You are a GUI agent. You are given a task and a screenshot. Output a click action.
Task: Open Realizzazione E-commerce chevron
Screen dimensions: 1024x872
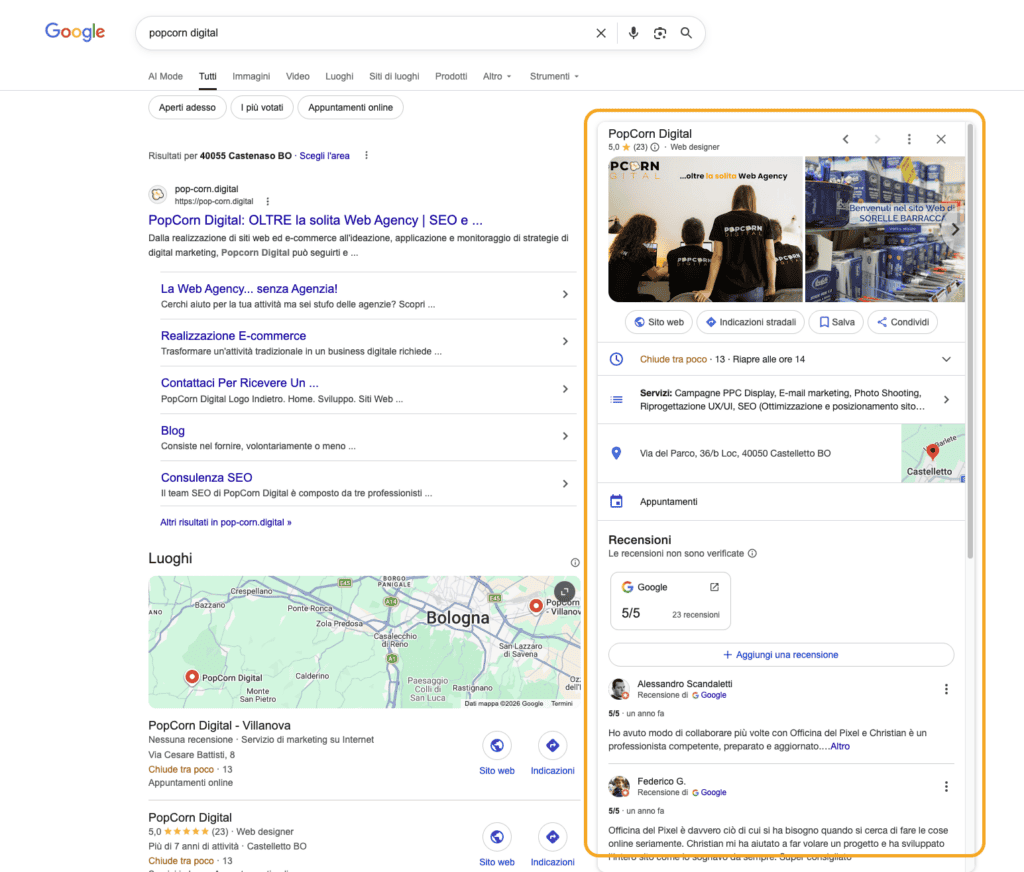tap(565, 342)
